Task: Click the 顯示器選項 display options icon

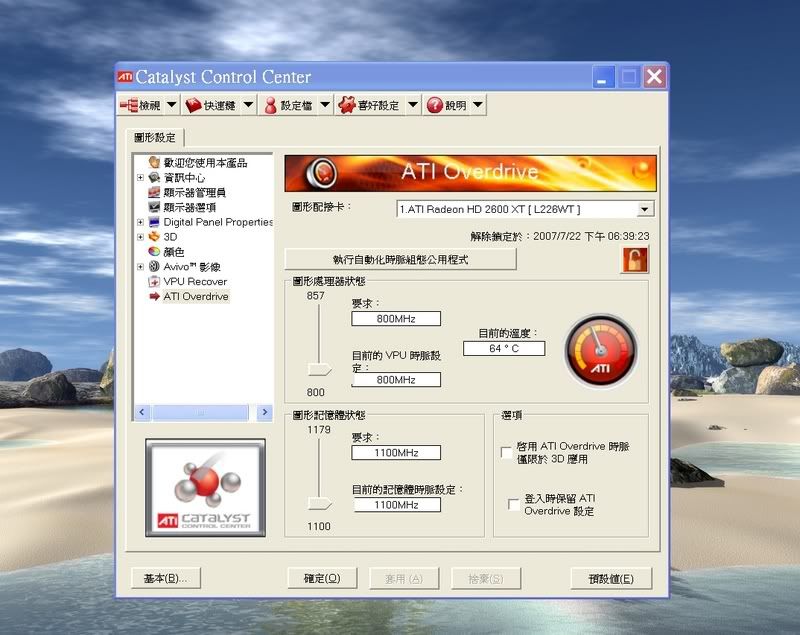Action: point(154,207)
